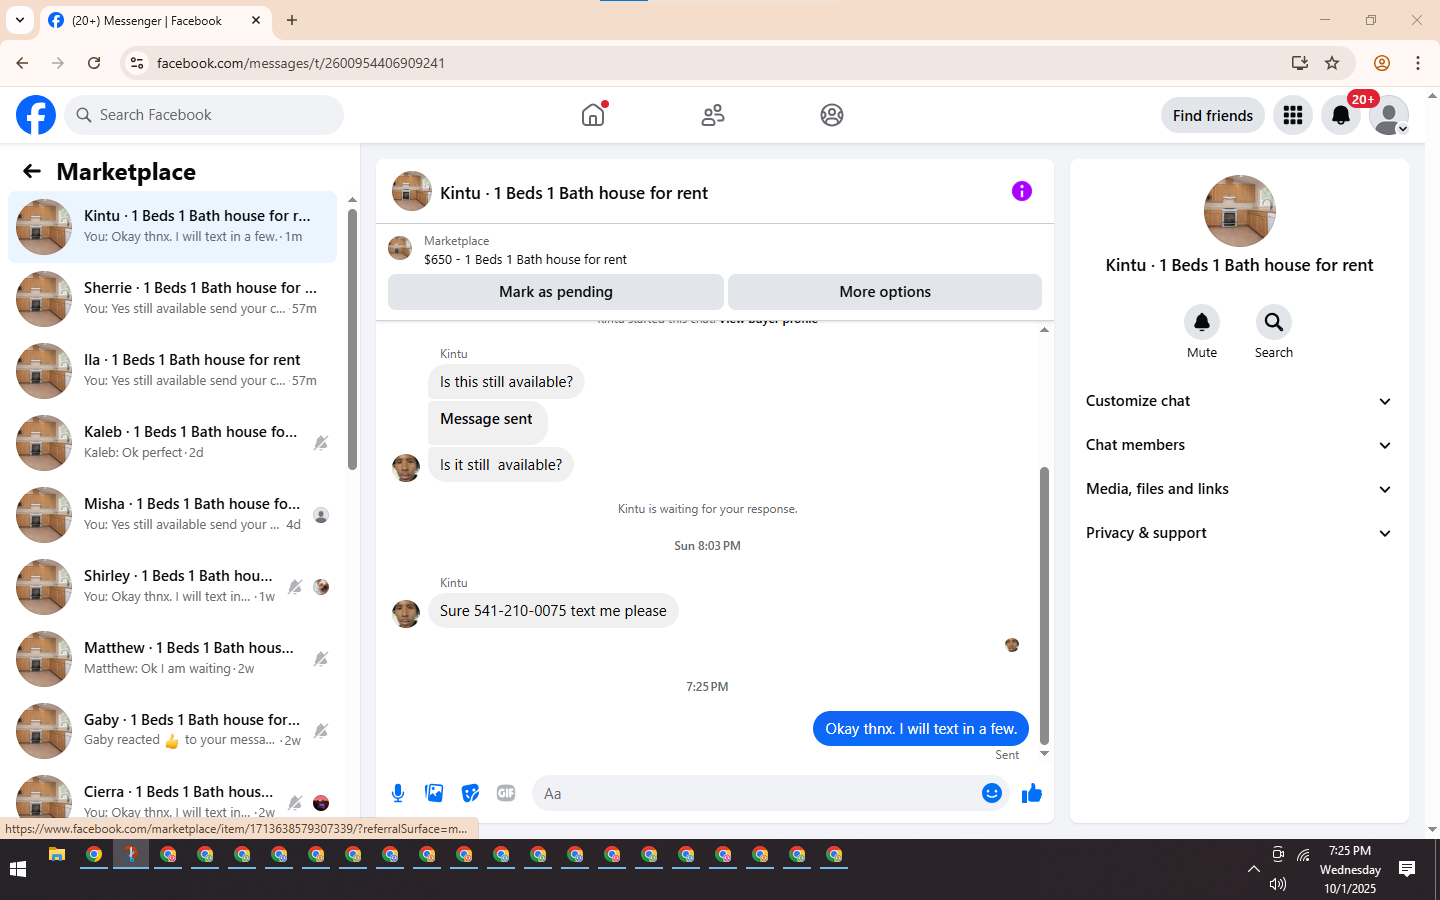Image resolution: width=1440 pixels, height=900 pixels.
Task: Open the notifications bell icon
Action: (1341, 115)
